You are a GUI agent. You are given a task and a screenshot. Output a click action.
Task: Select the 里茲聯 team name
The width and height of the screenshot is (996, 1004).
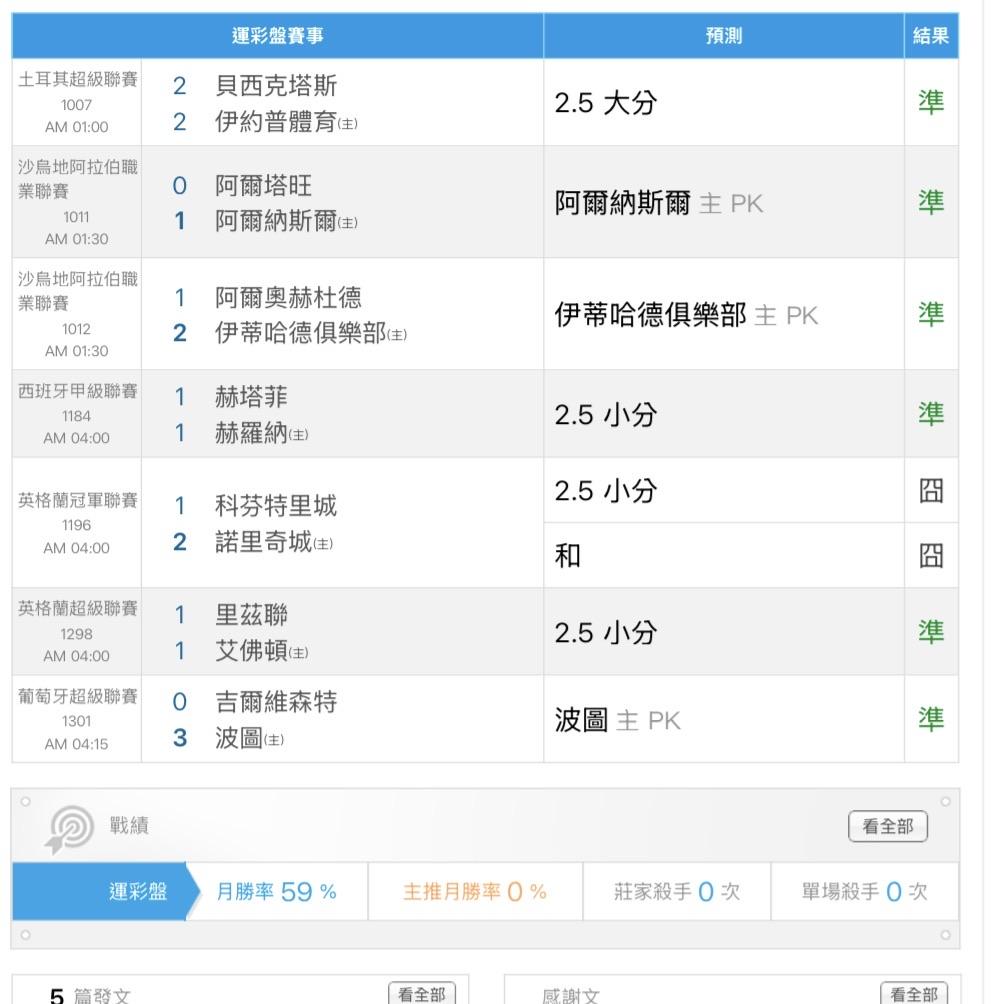tap(251, 614)
